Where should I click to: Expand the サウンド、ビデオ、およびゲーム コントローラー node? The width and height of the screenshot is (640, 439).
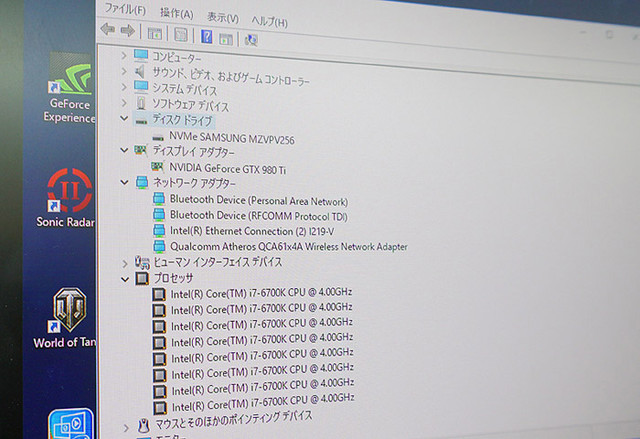(124, 71)
